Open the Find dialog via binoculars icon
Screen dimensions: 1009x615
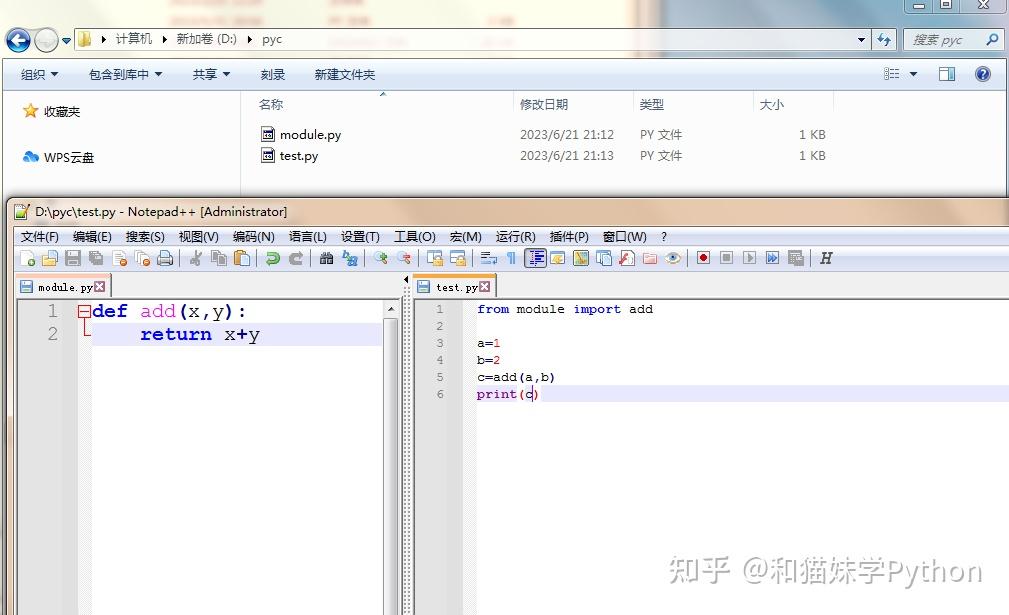click(329, 258)
